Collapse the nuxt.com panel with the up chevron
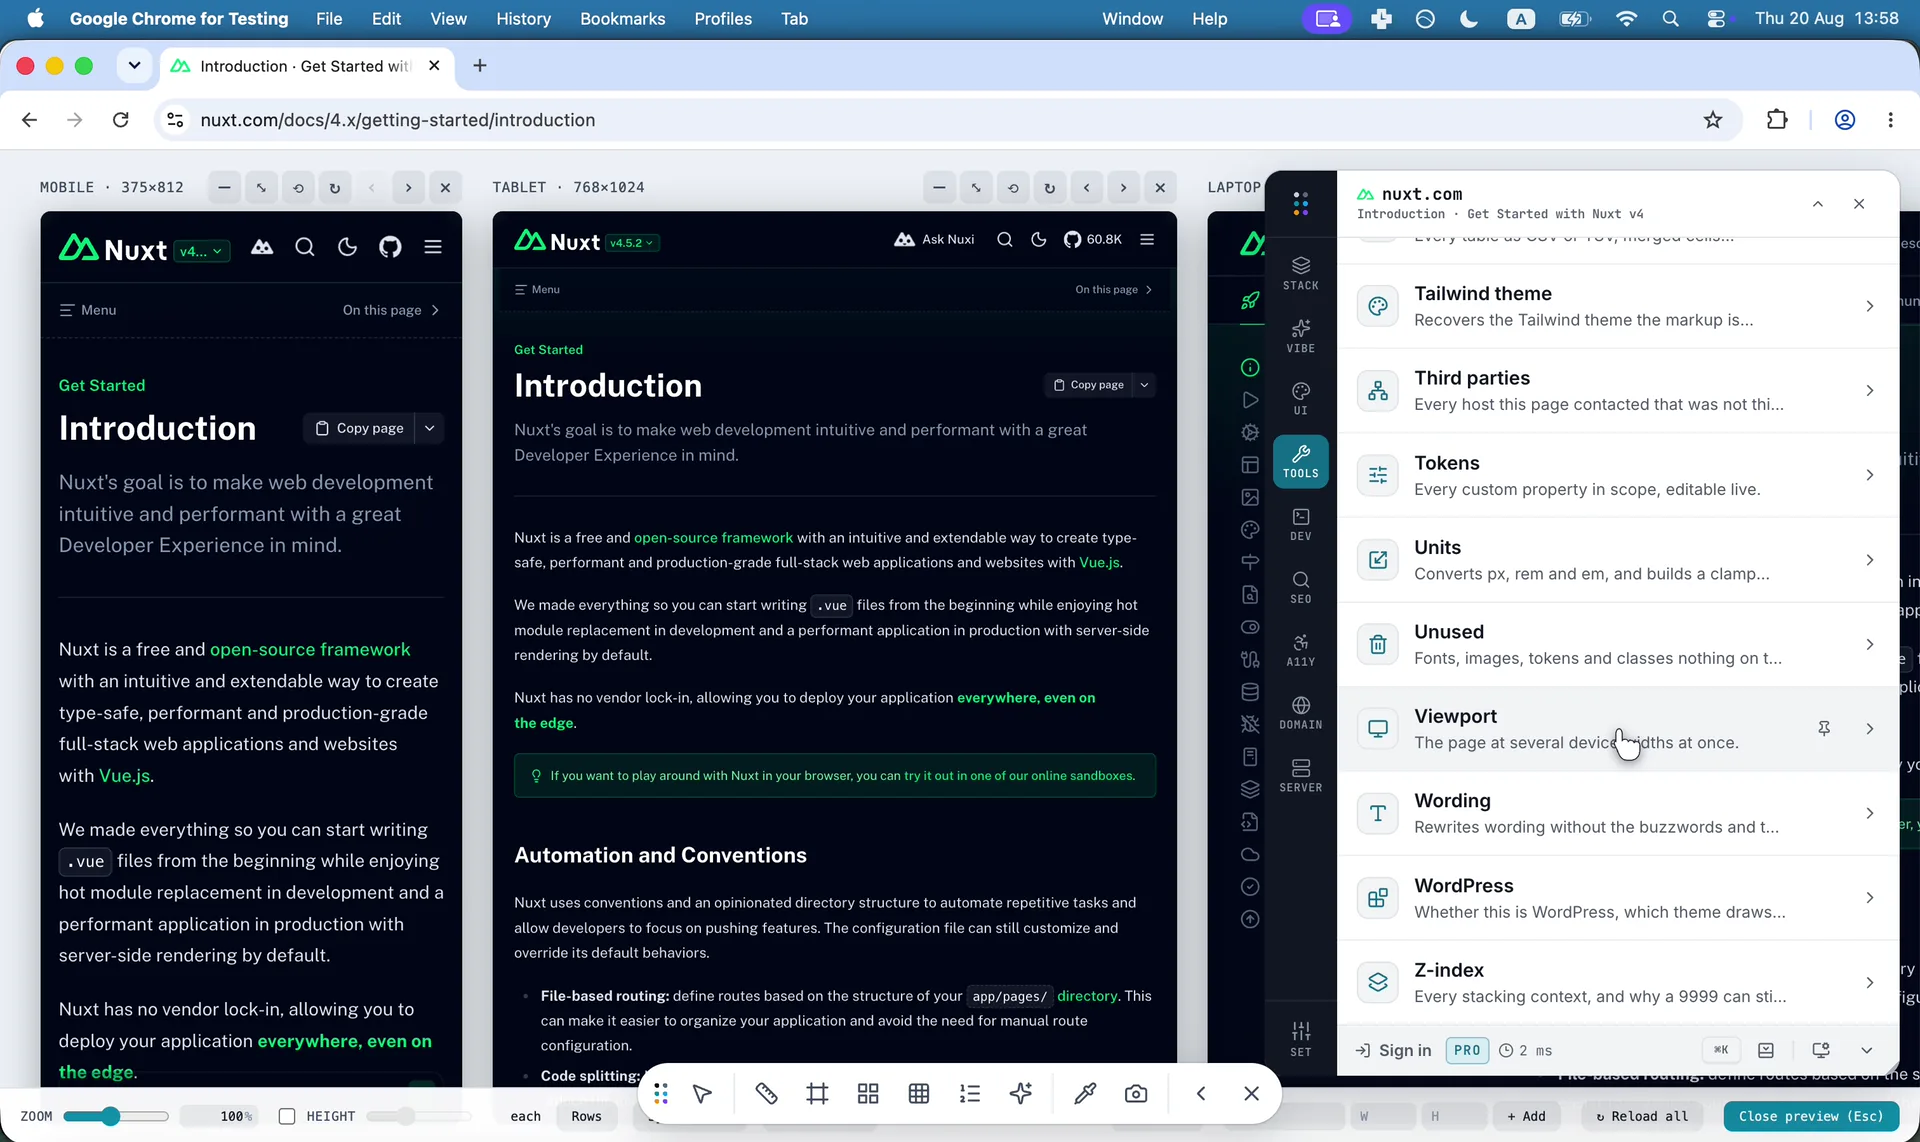The image size is (1920, 1142). [1818, 204]
